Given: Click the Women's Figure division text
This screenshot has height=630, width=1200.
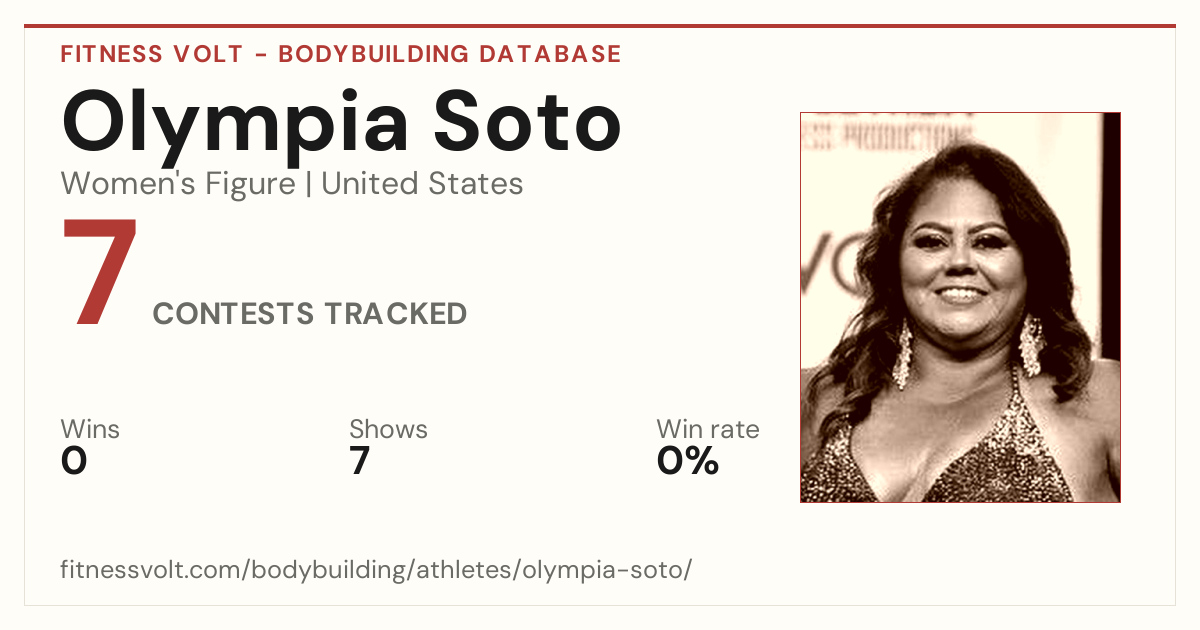Looking at the screenshot, I should tap(178, 184).
